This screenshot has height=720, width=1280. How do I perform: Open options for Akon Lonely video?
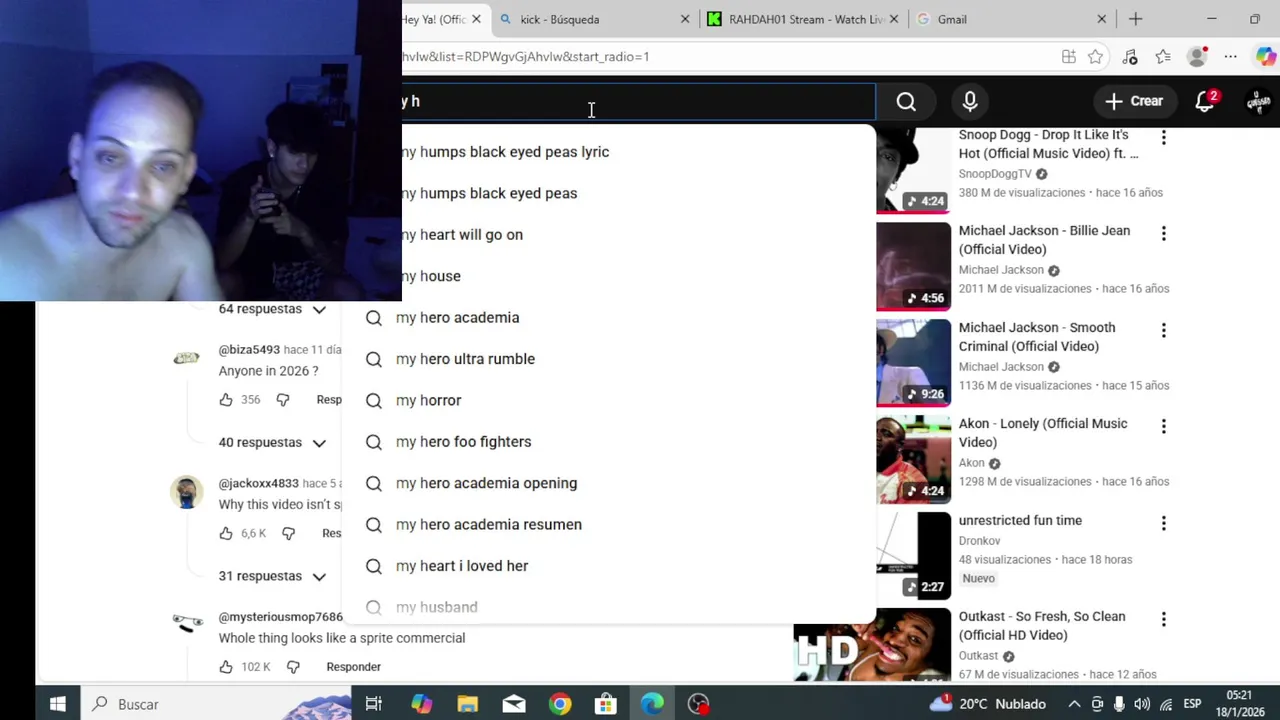pos(1163,426)
